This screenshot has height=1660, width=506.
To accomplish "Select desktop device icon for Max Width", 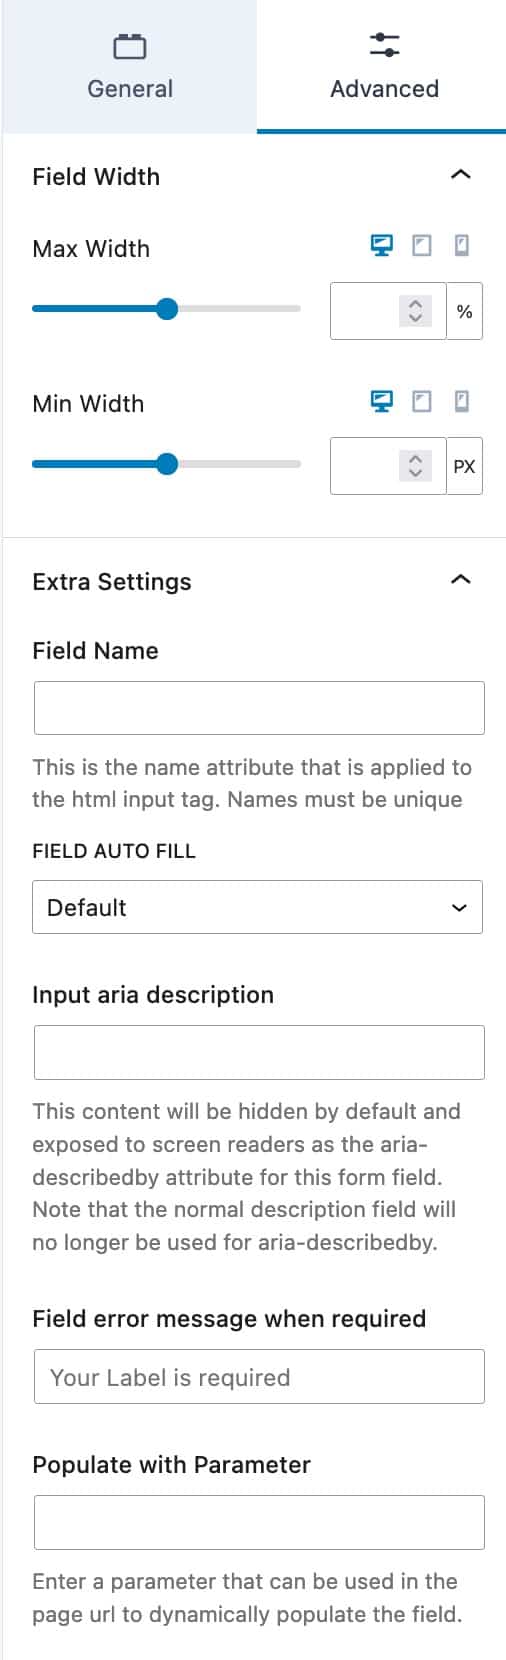I will tap(382, 245).
